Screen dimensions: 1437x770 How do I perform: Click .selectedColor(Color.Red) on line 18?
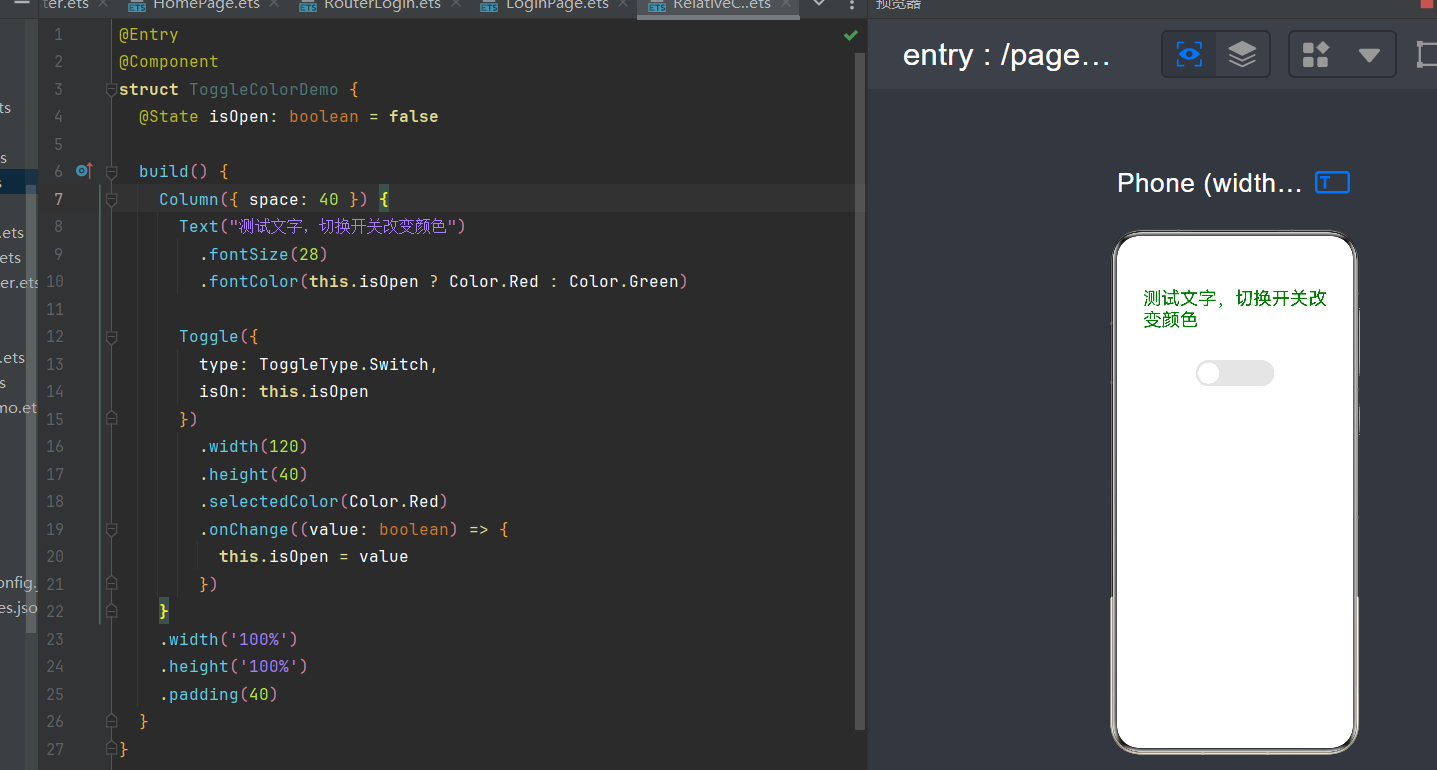(x=323, y=501)
